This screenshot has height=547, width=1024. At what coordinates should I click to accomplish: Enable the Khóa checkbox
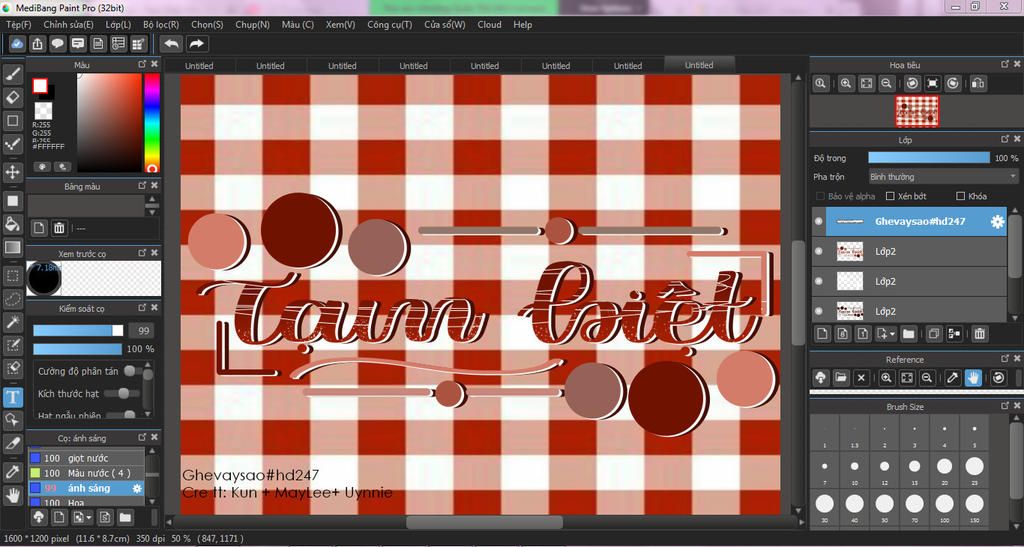pyautogui.click(x=960, y=196)
